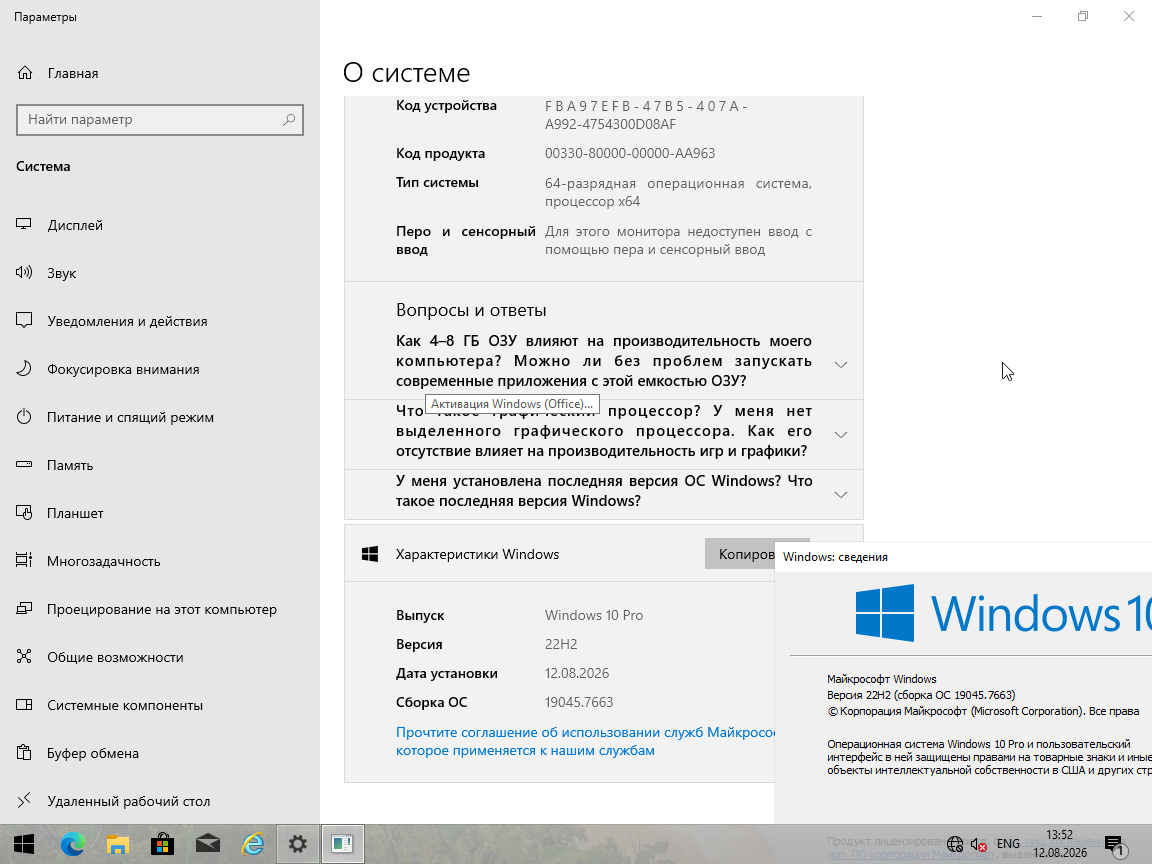Viewport: 1152px width, 864px height.
Task: Open Дисплей display icon in sidebar
Action: (24, 225)
